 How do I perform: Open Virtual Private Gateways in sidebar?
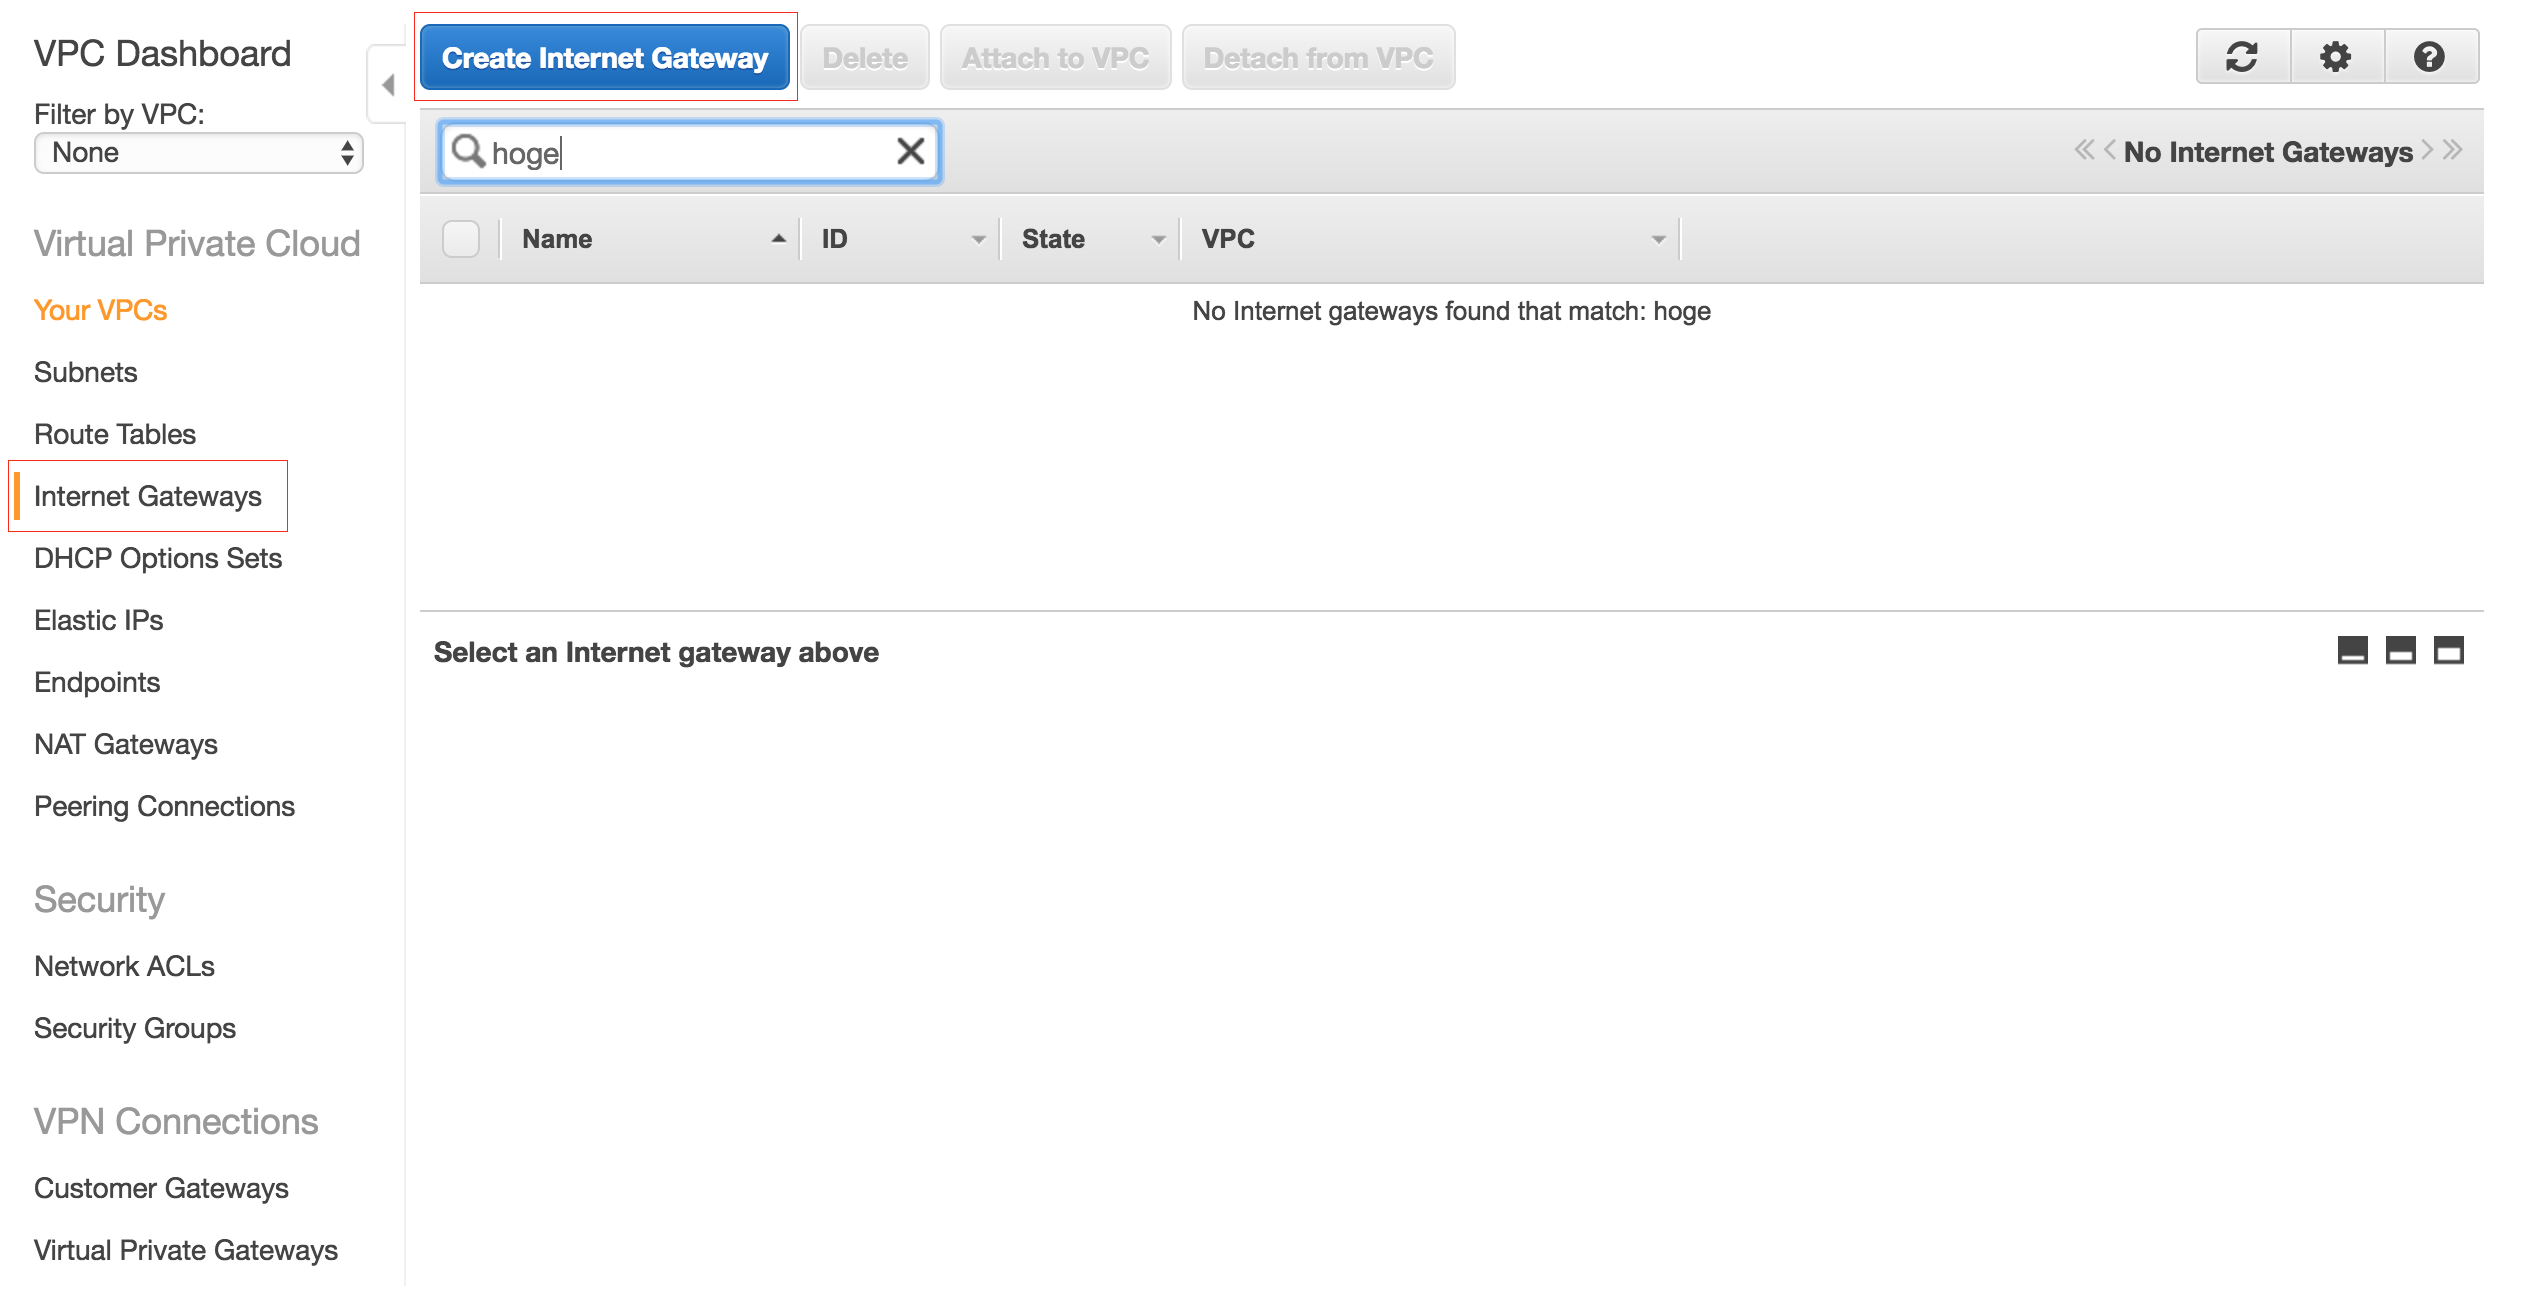[x=186, y=1250]
